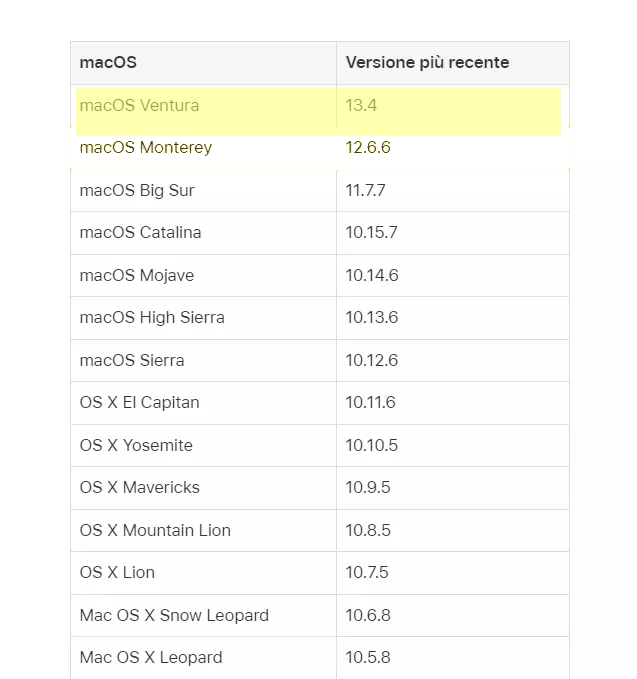Click the macOS column header

click(x=108, y=63)
